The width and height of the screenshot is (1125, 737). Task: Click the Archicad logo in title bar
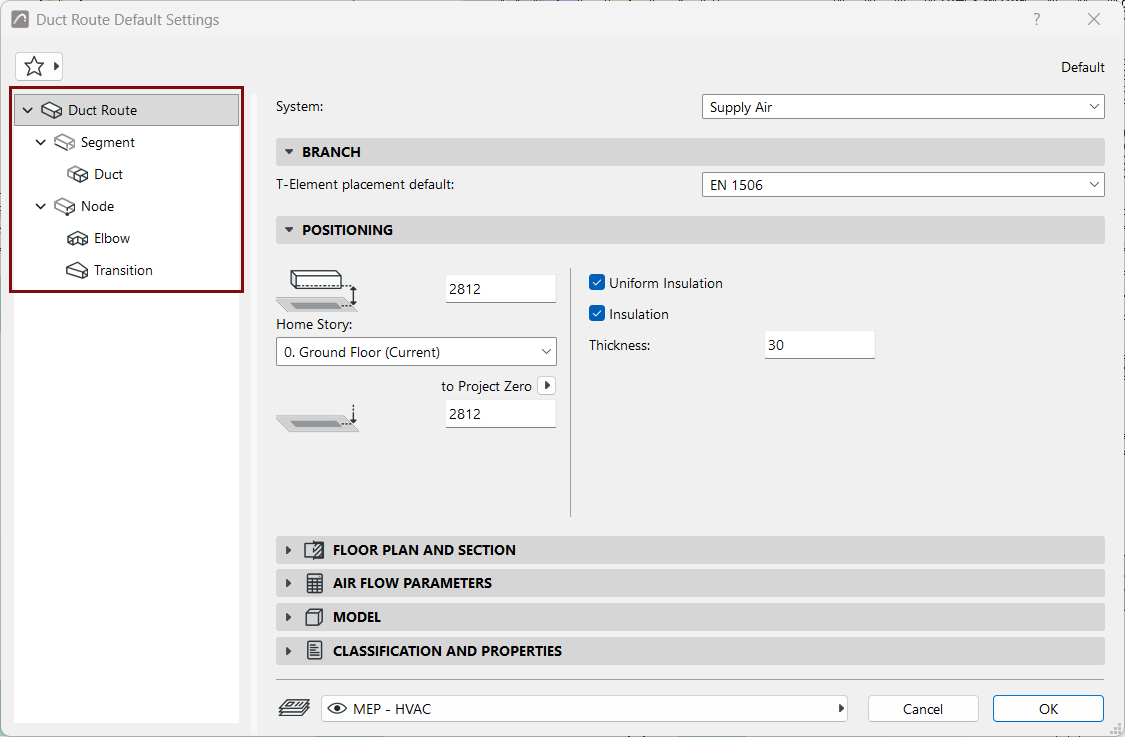click(x=20, y=19)
